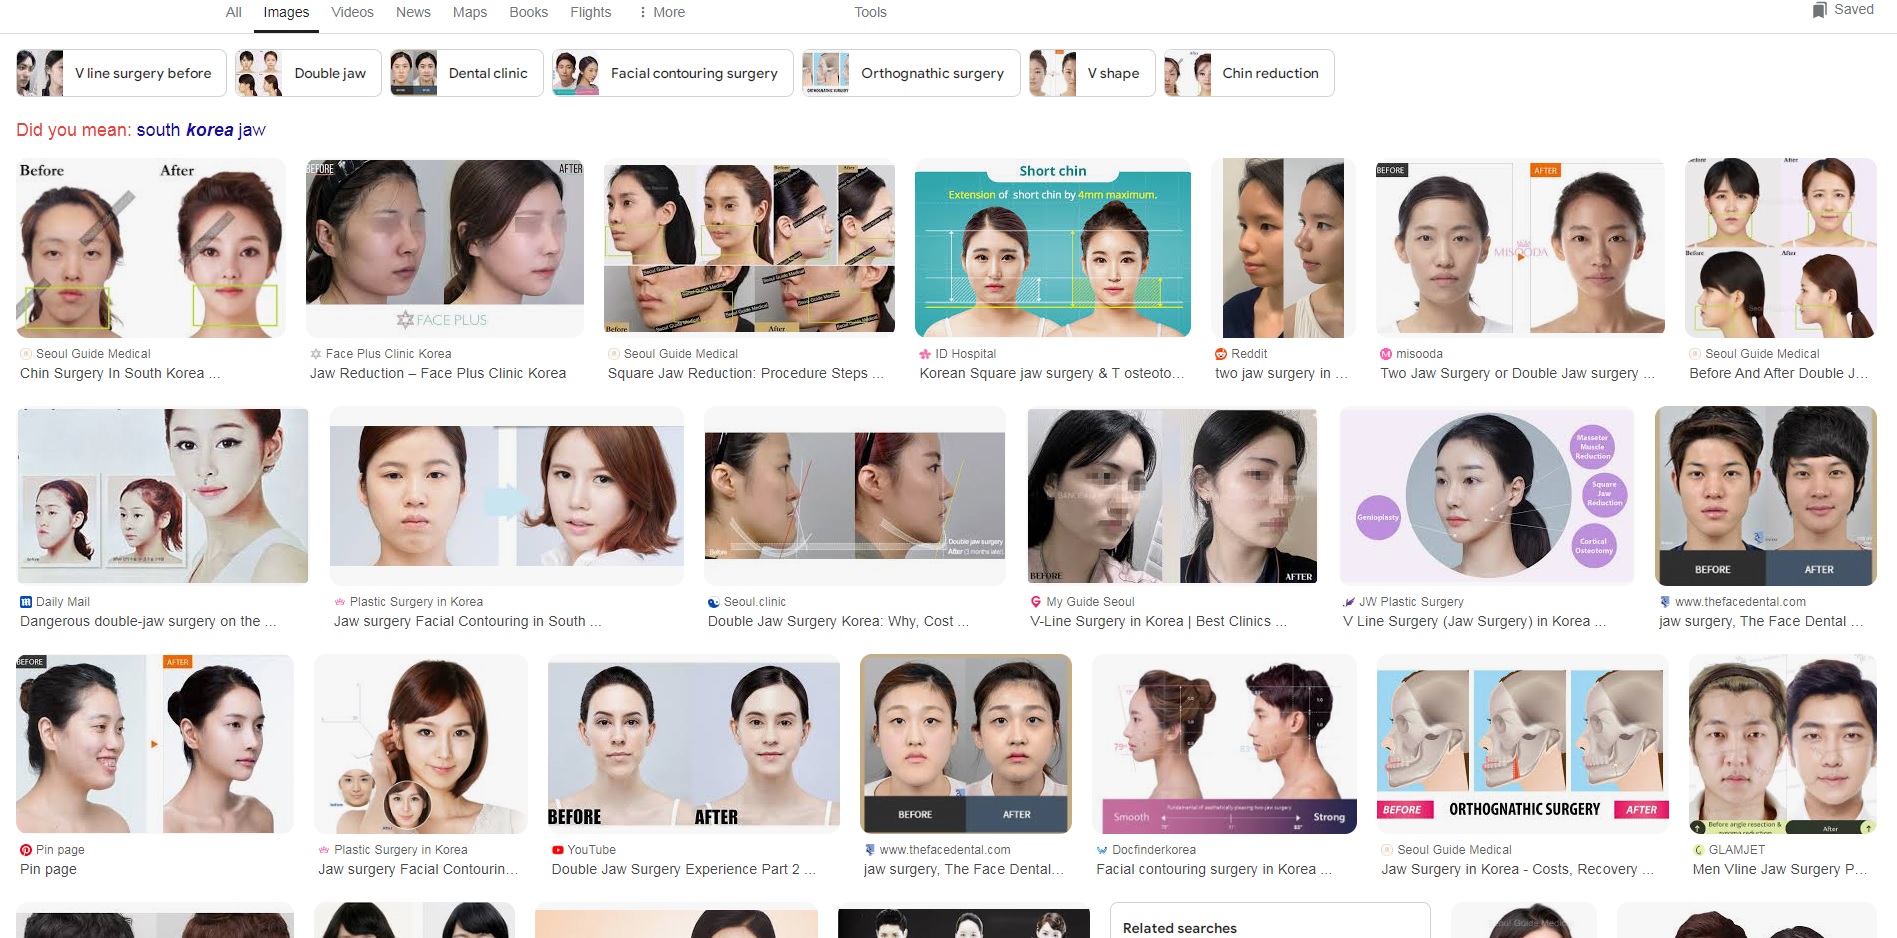Viewport: 1897px width, 938px height.
Task: Click the YouTube favicon beside the source name
Action: click(x=558, y=850)
